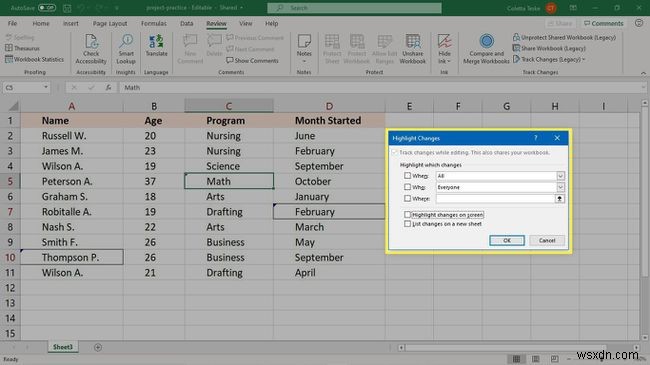Click the Comments button
650x365 pixels.
(x=603, y=24)
